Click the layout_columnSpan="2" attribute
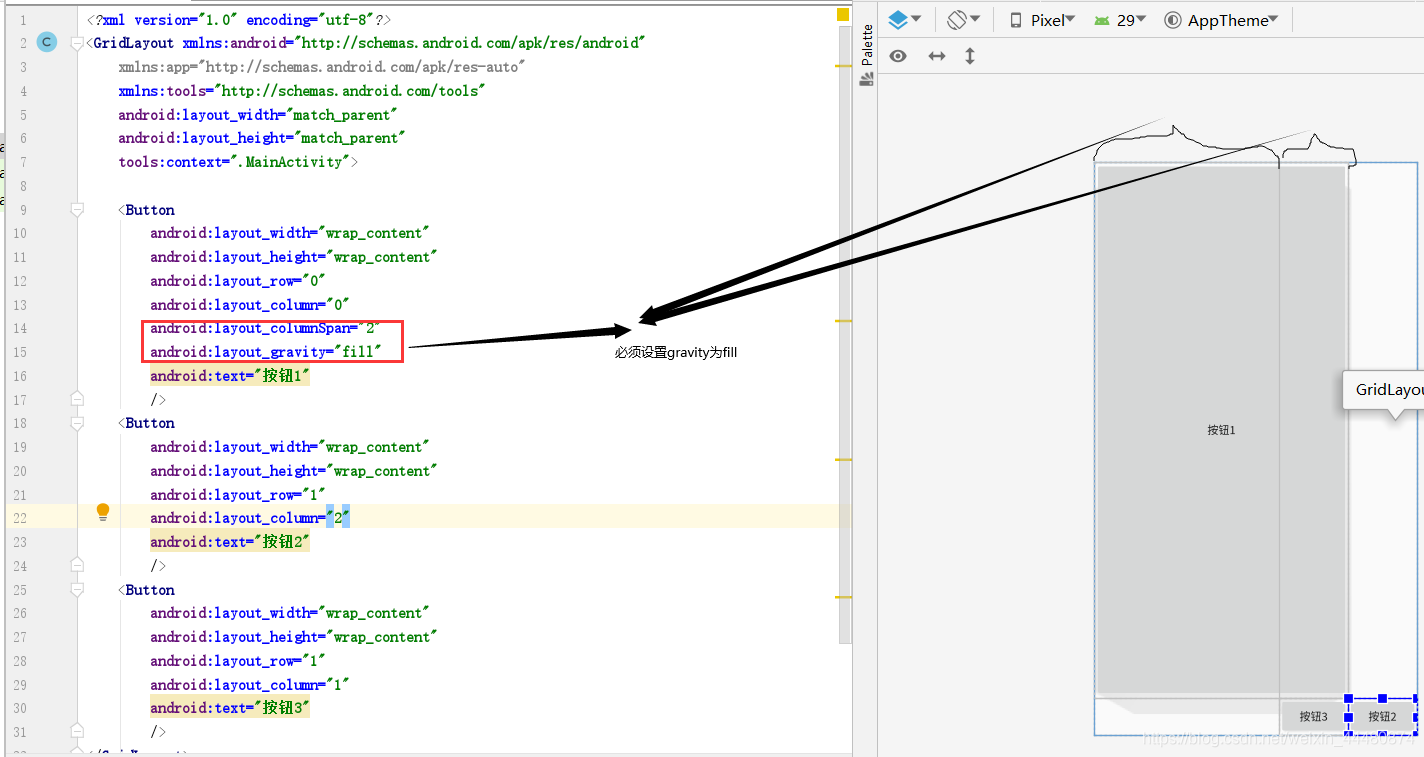Screen dimensions: 1424x757 [x=264, y=328]
